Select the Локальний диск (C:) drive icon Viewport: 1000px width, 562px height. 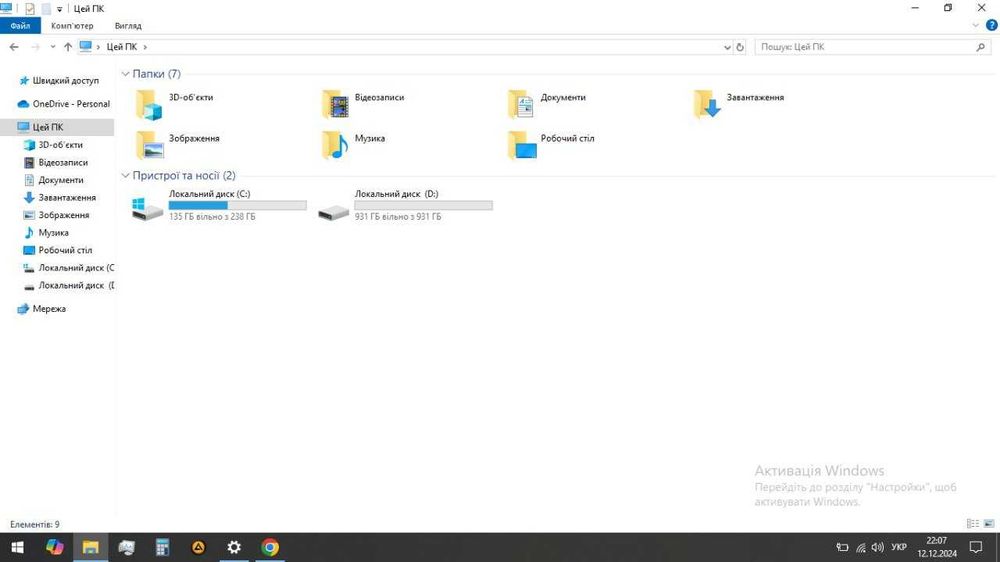click(147, 209)
